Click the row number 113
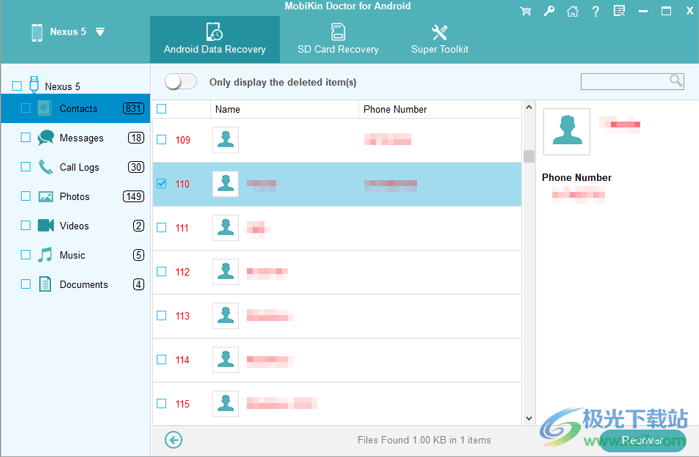This screenshot has height=457, width=699. click(x=182, y=316)
